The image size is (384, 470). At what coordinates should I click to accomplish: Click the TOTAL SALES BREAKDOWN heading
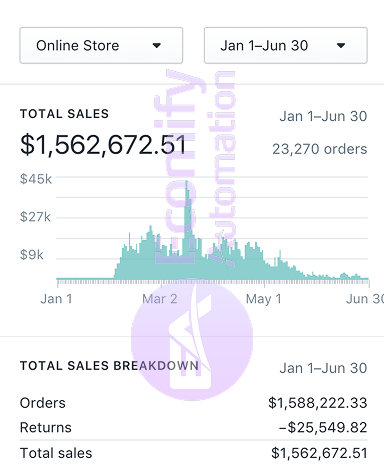(x=109, y=366)
